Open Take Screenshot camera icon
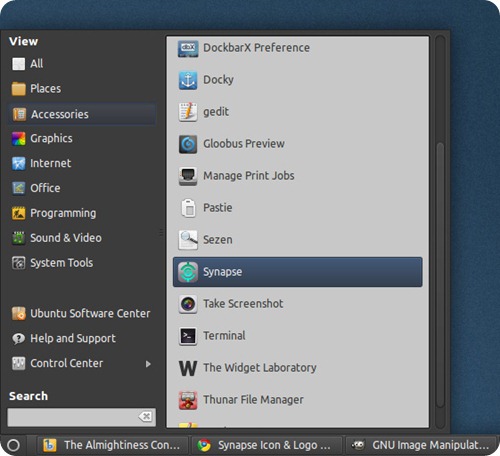Viewport: 500px width, 456px height. point(188,304)
